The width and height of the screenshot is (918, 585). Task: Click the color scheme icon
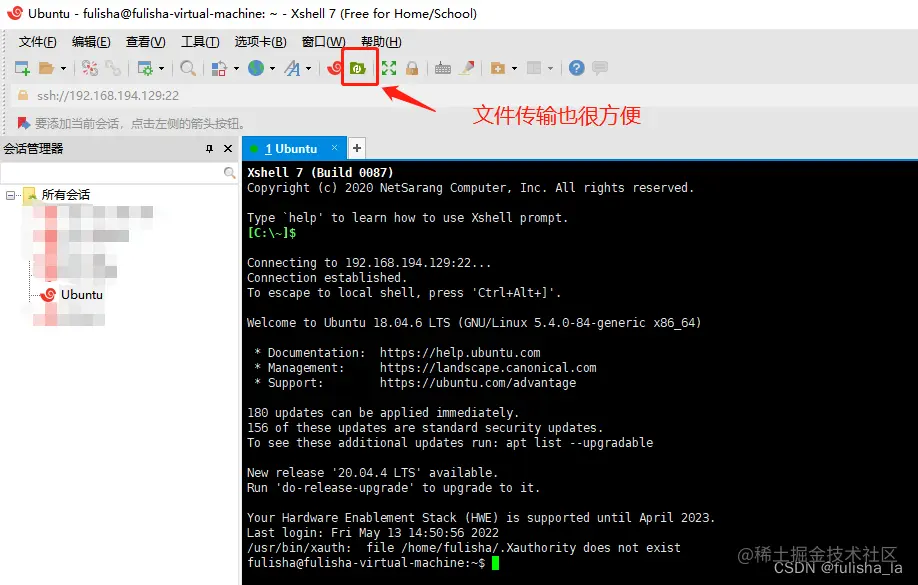pyautogui.click(x=219, y=69)
